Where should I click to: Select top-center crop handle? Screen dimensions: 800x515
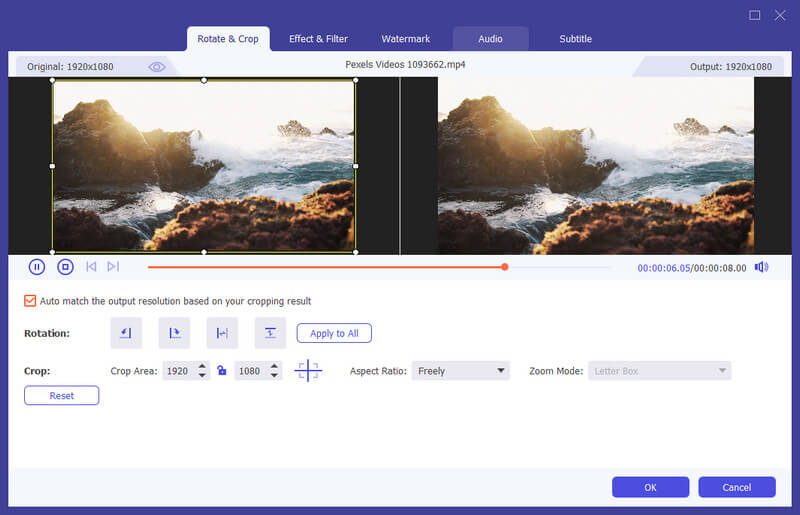[x=204, y=80]
